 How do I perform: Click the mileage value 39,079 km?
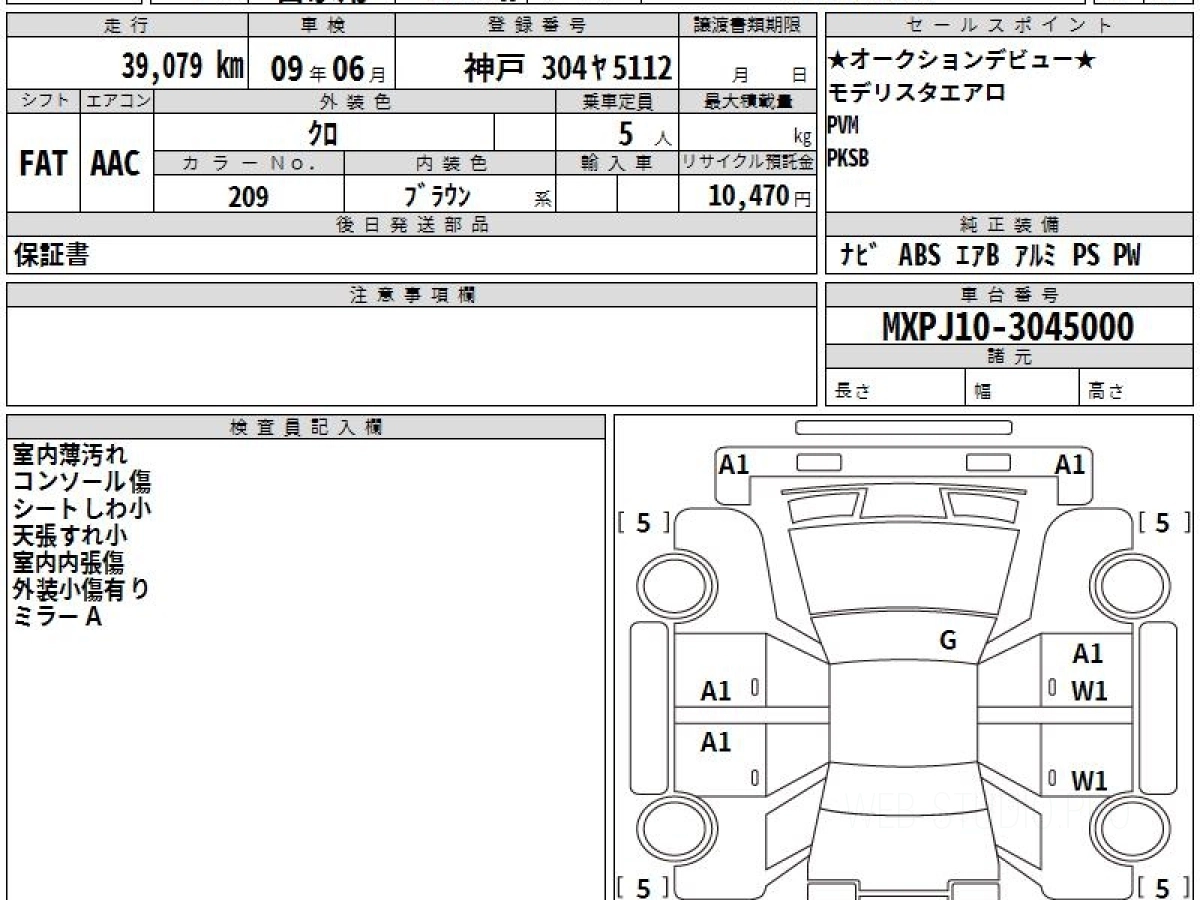pos(183,67)
